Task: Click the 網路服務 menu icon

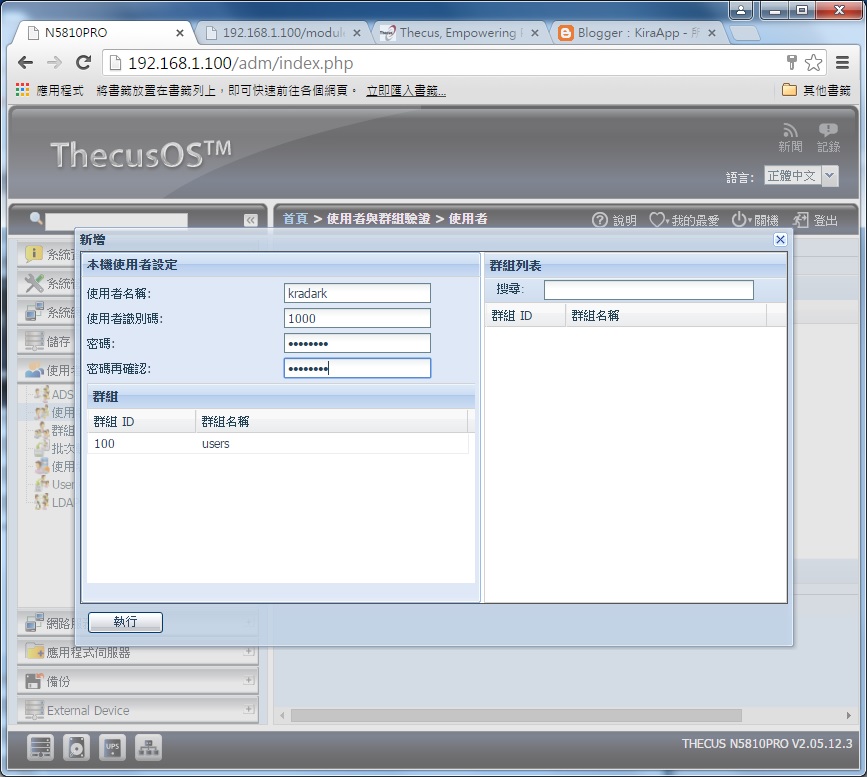Action: [34, 622]
